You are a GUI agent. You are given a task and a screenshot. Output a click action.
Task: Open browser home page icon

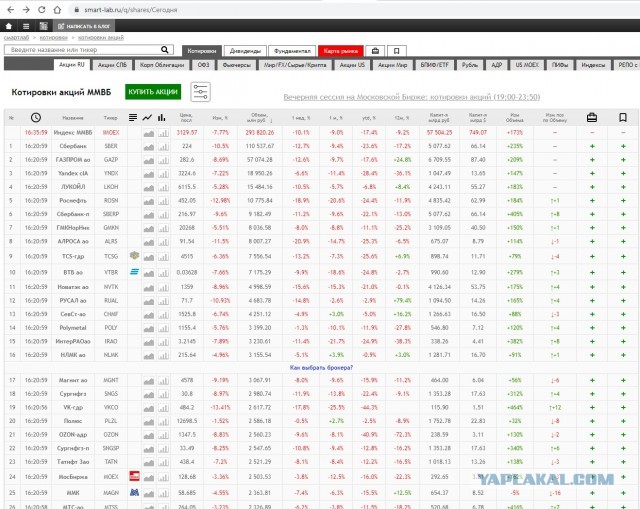(57, 9)
